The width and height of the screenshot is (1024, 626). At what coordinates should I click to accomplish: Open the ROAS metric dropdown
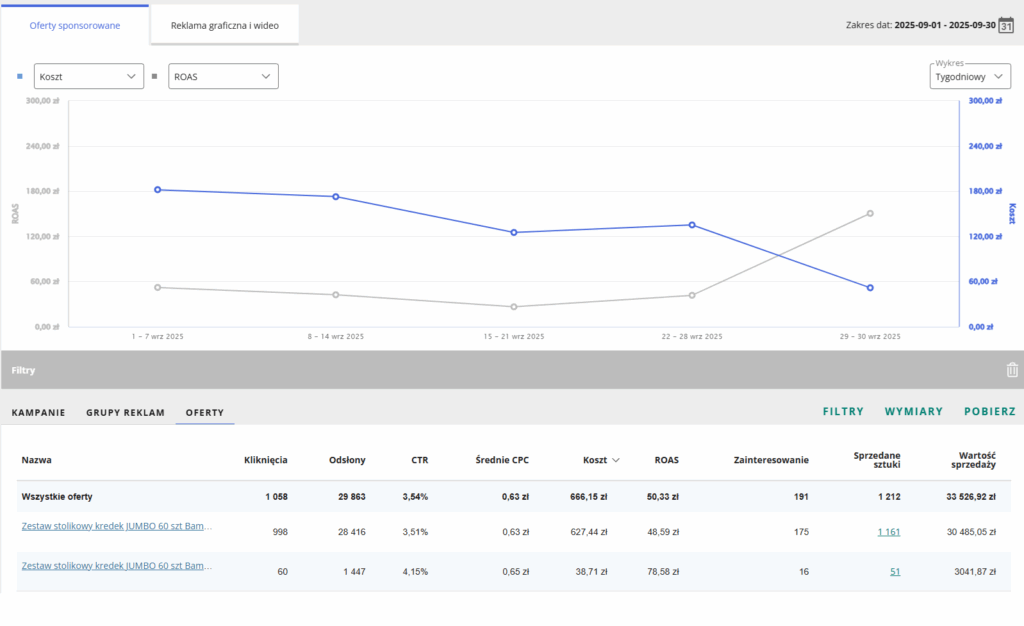click(x=222, y=76)
